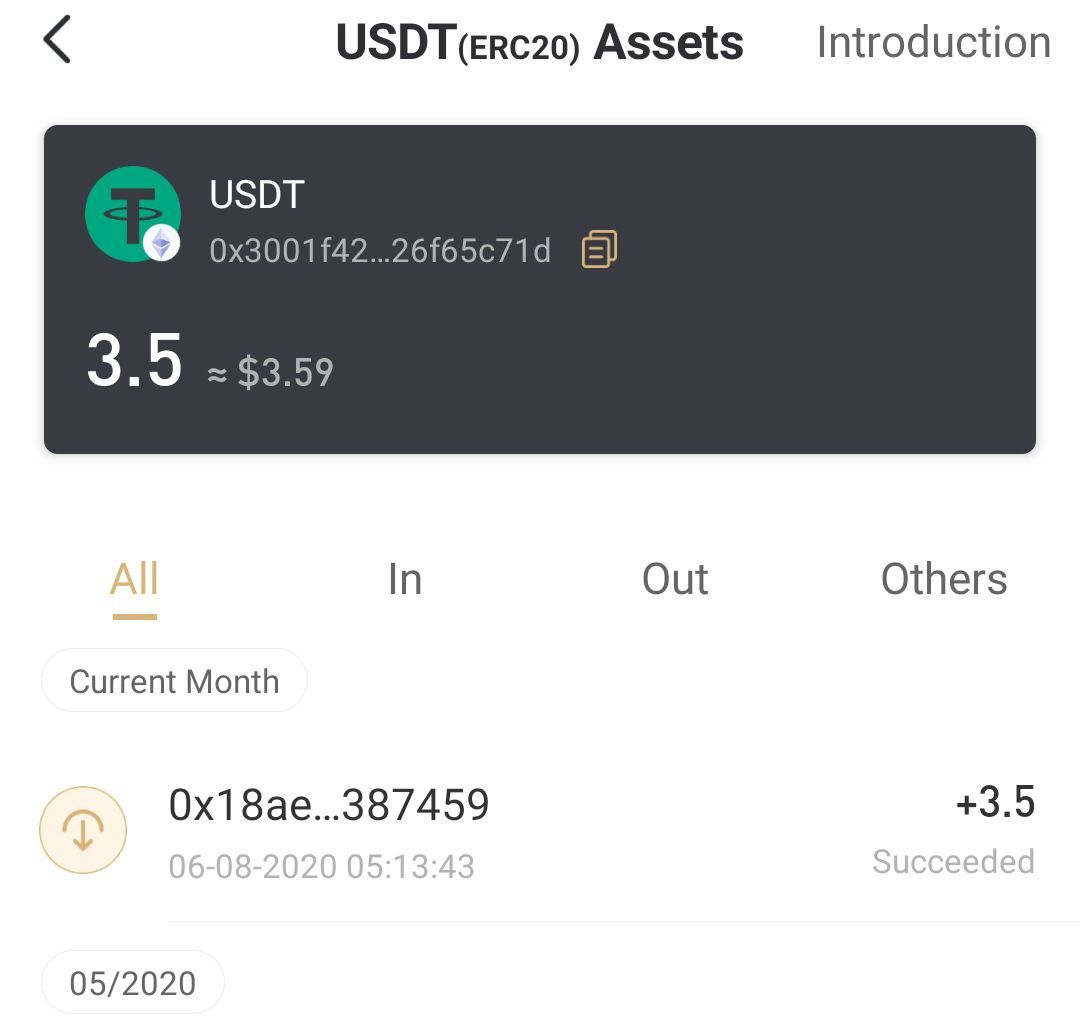
Task: Click wallet address 0x3001f42...26f65c71d
Action: click(x=380, y=250)
